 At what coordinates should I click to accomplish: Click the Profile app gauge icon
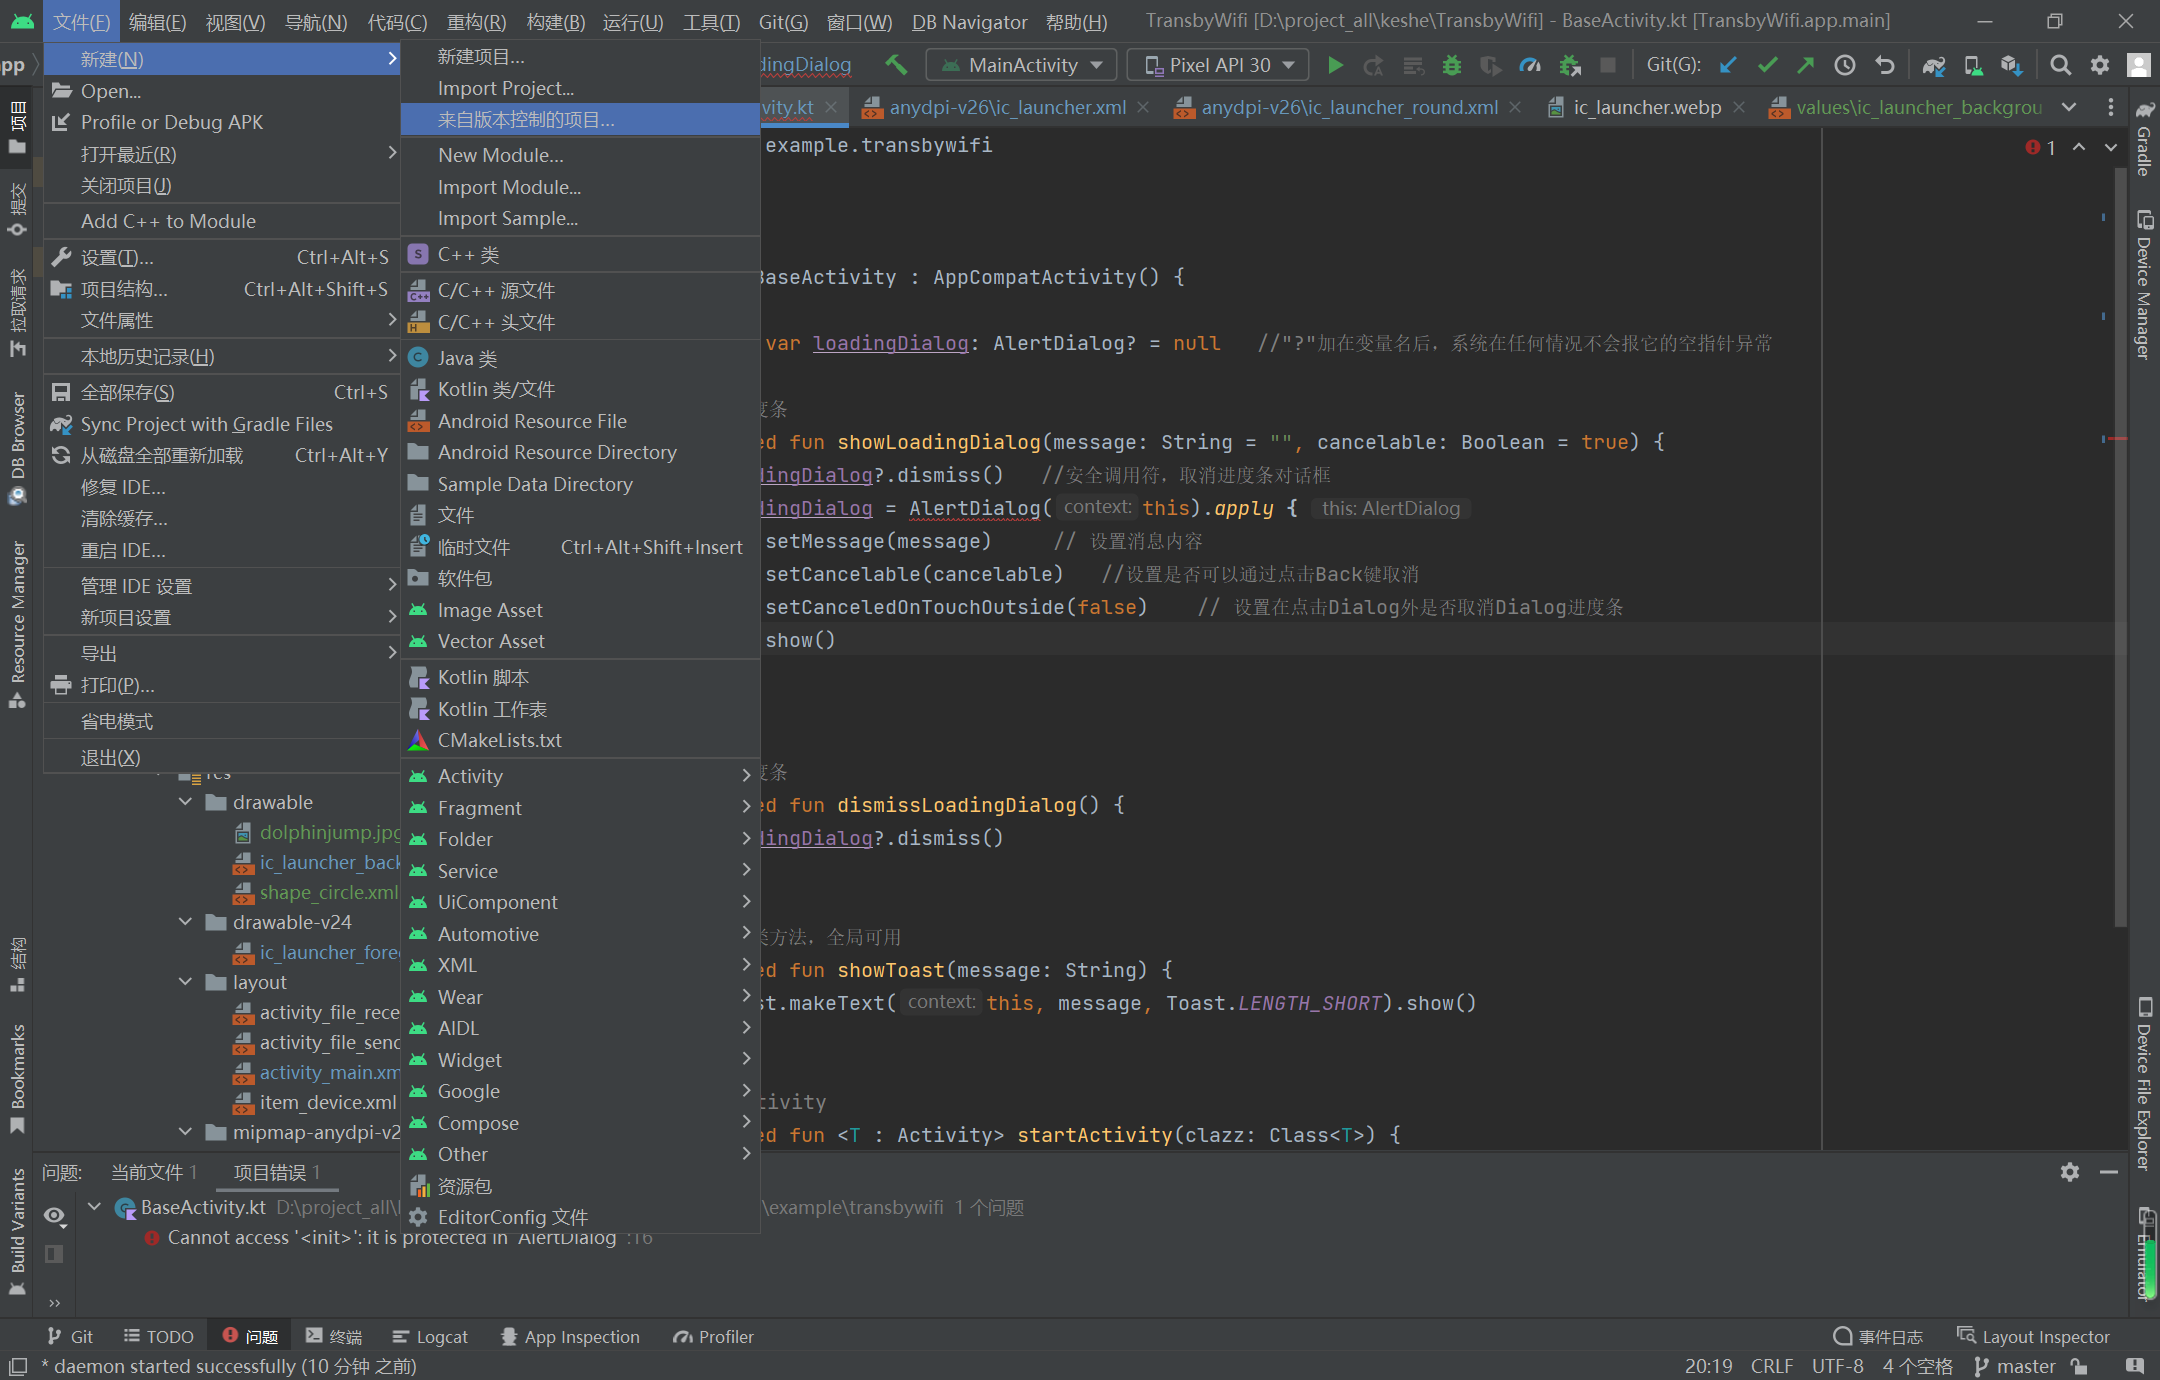1530,65
